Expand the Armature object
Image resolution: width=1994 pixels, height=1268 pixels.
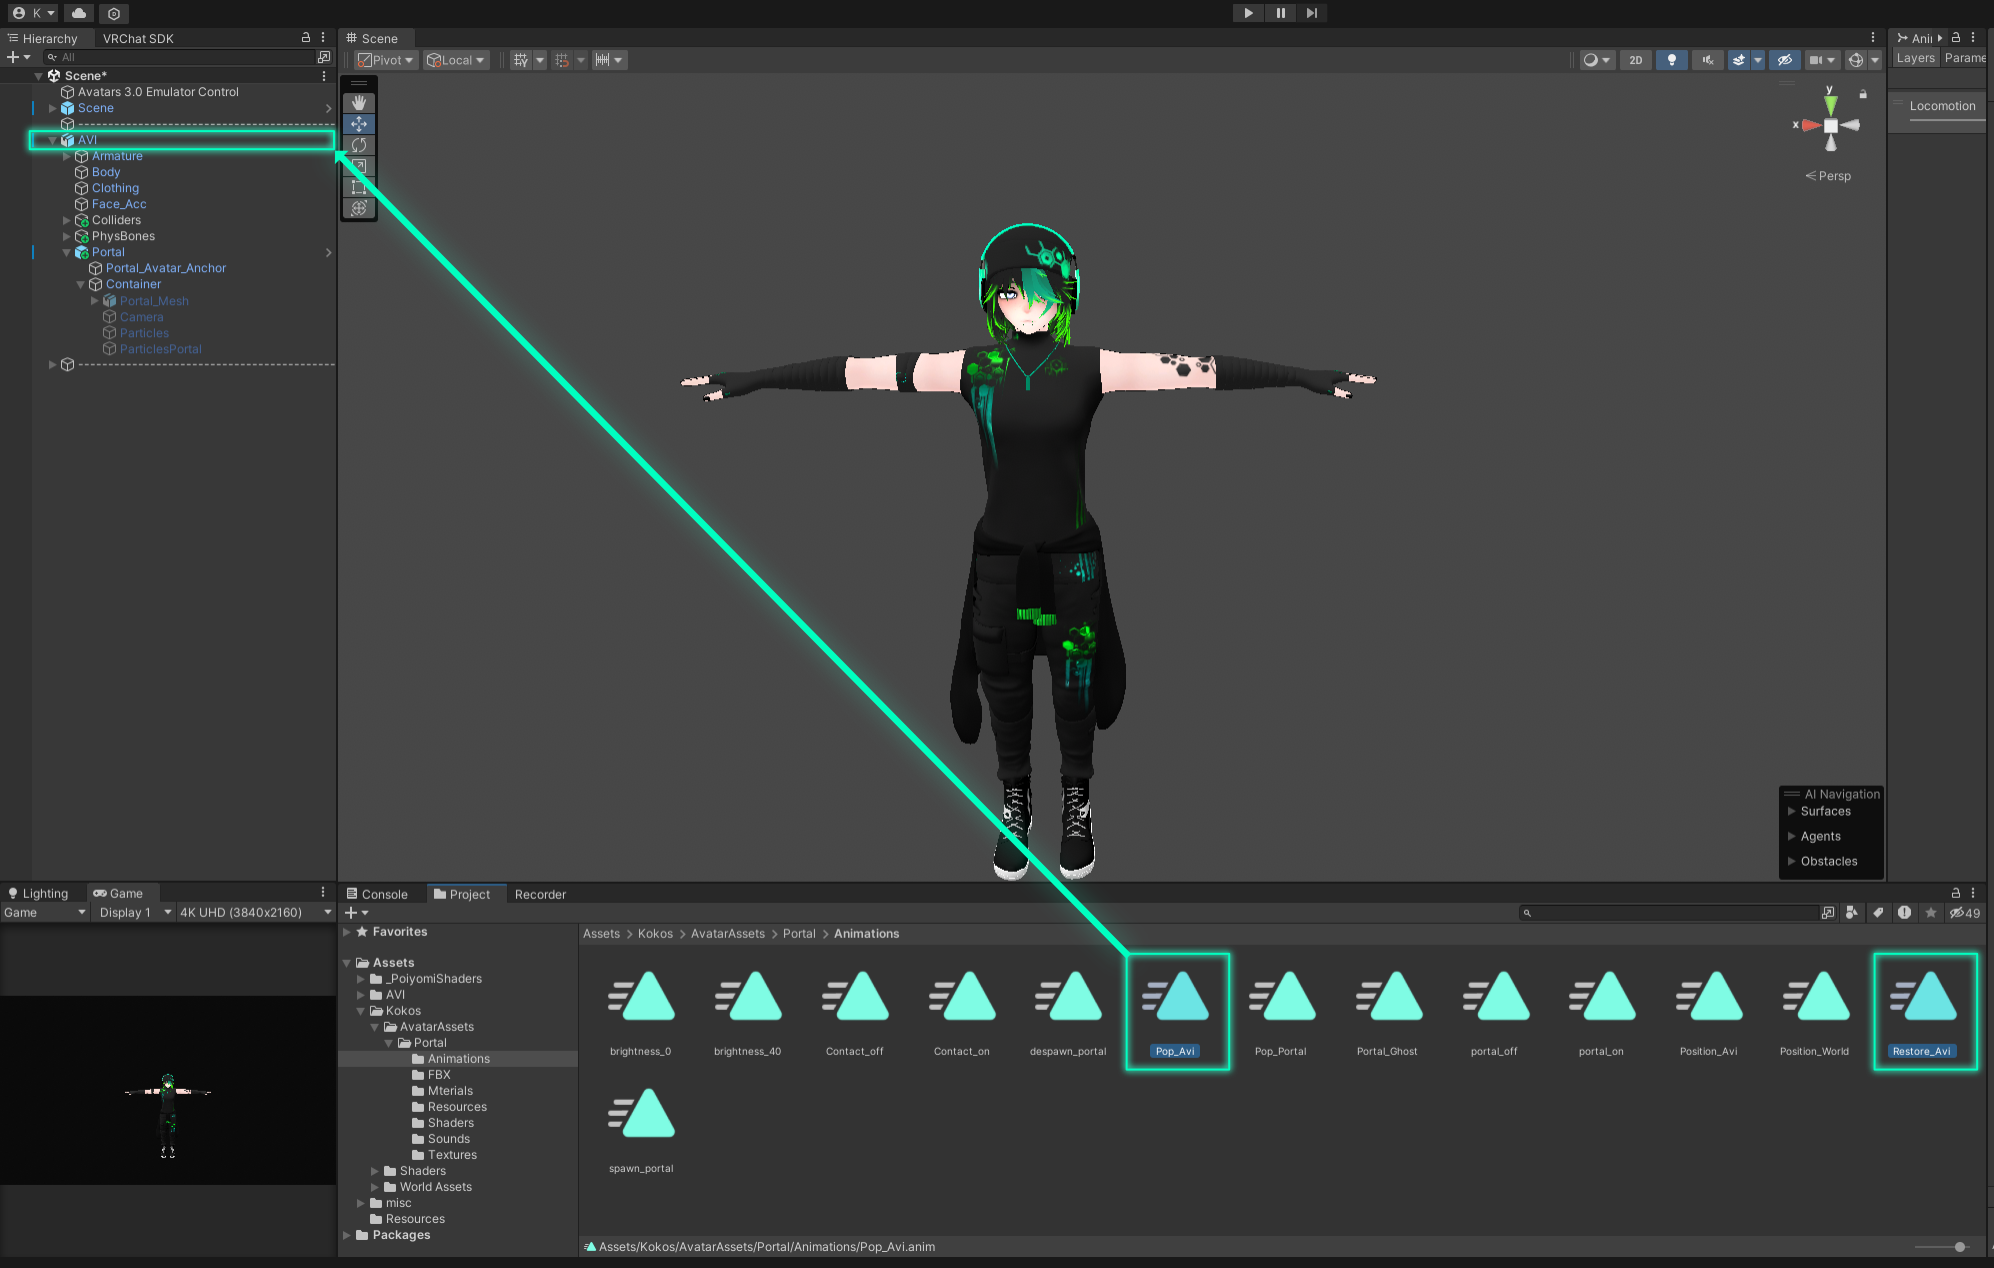[x=67, y=156]
